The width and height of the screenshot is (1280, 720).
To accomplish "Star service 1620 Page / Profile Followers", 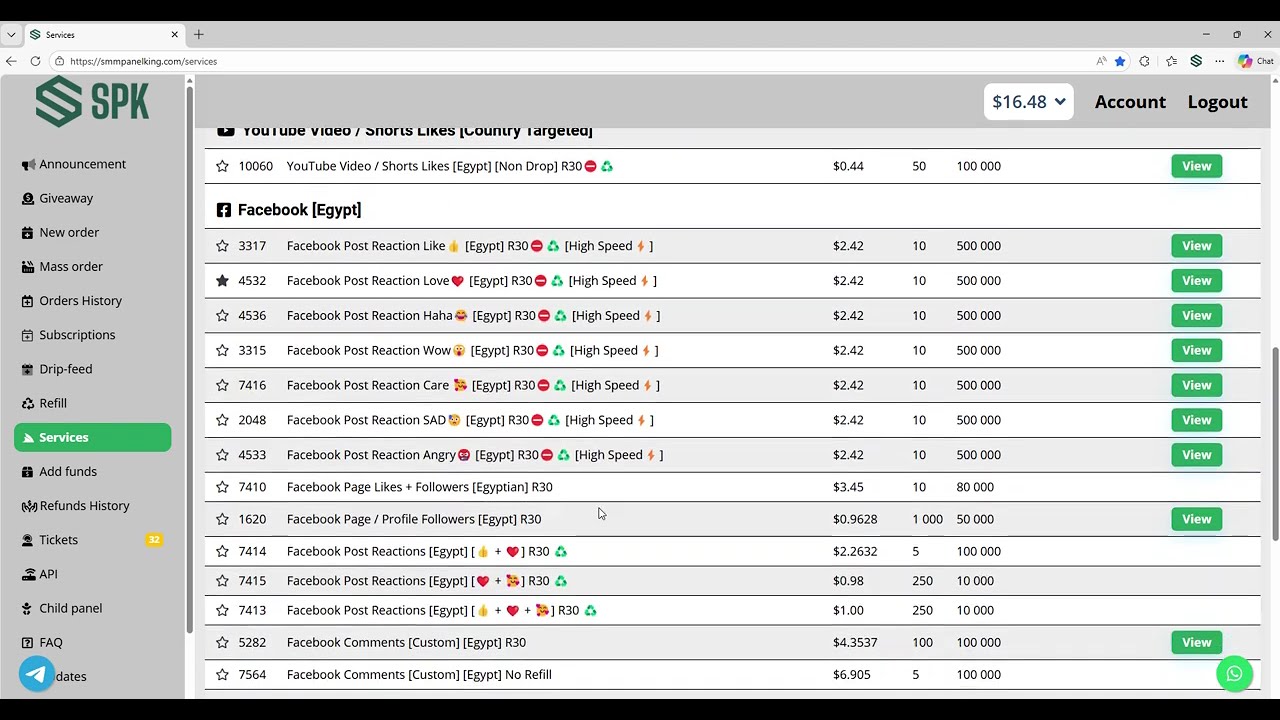I will coord(222,519).
